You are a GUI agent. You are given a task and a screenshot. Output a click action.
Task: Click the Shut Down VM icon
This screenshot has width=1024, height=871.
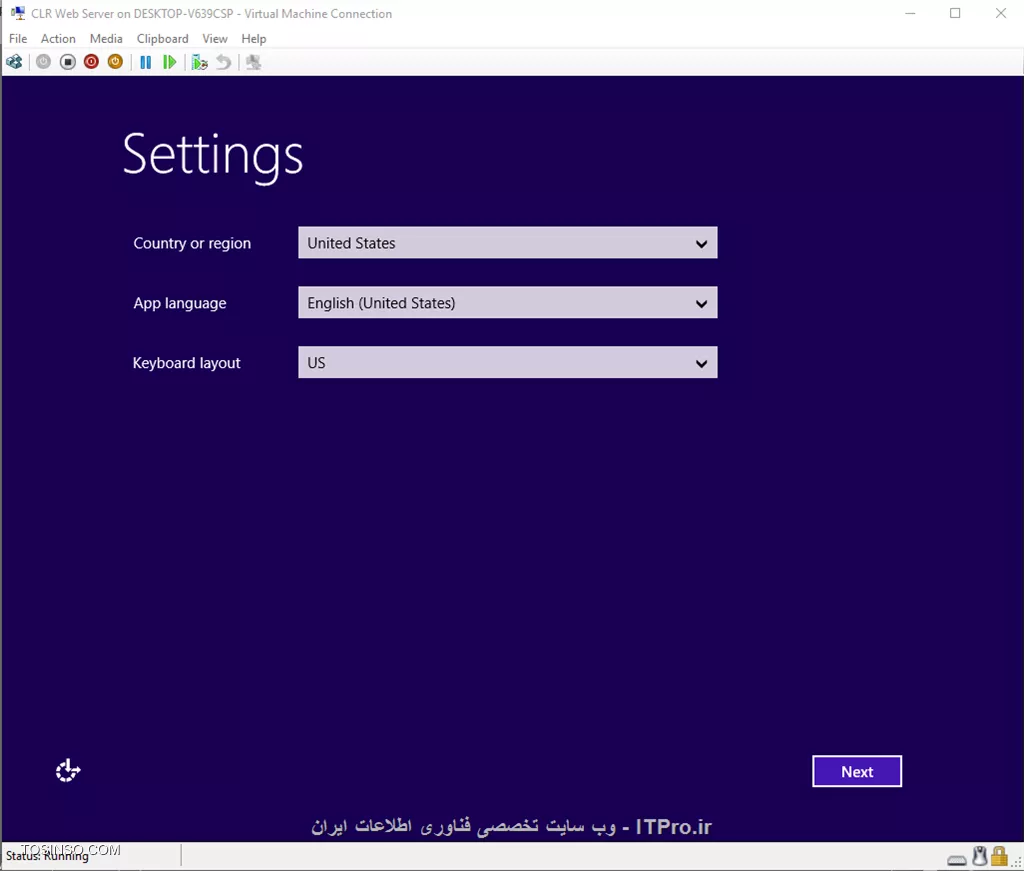click(90, 61)
